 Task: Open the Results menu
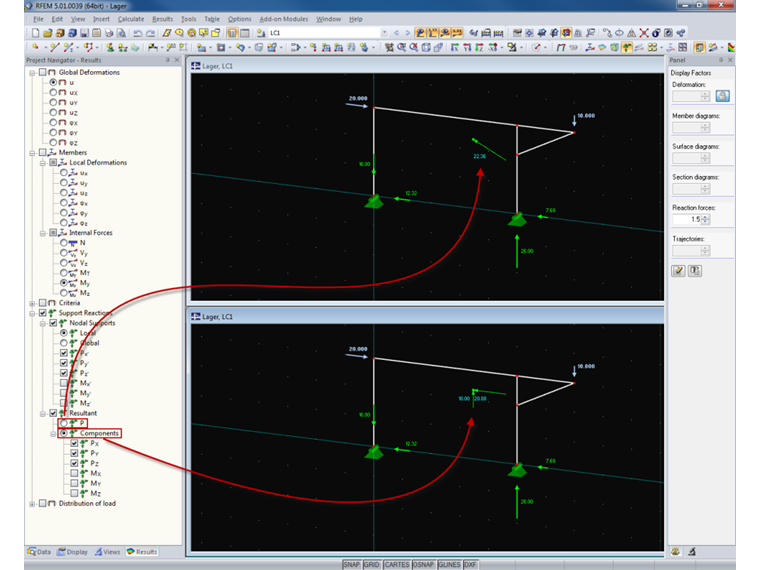[x=162, y=19]
